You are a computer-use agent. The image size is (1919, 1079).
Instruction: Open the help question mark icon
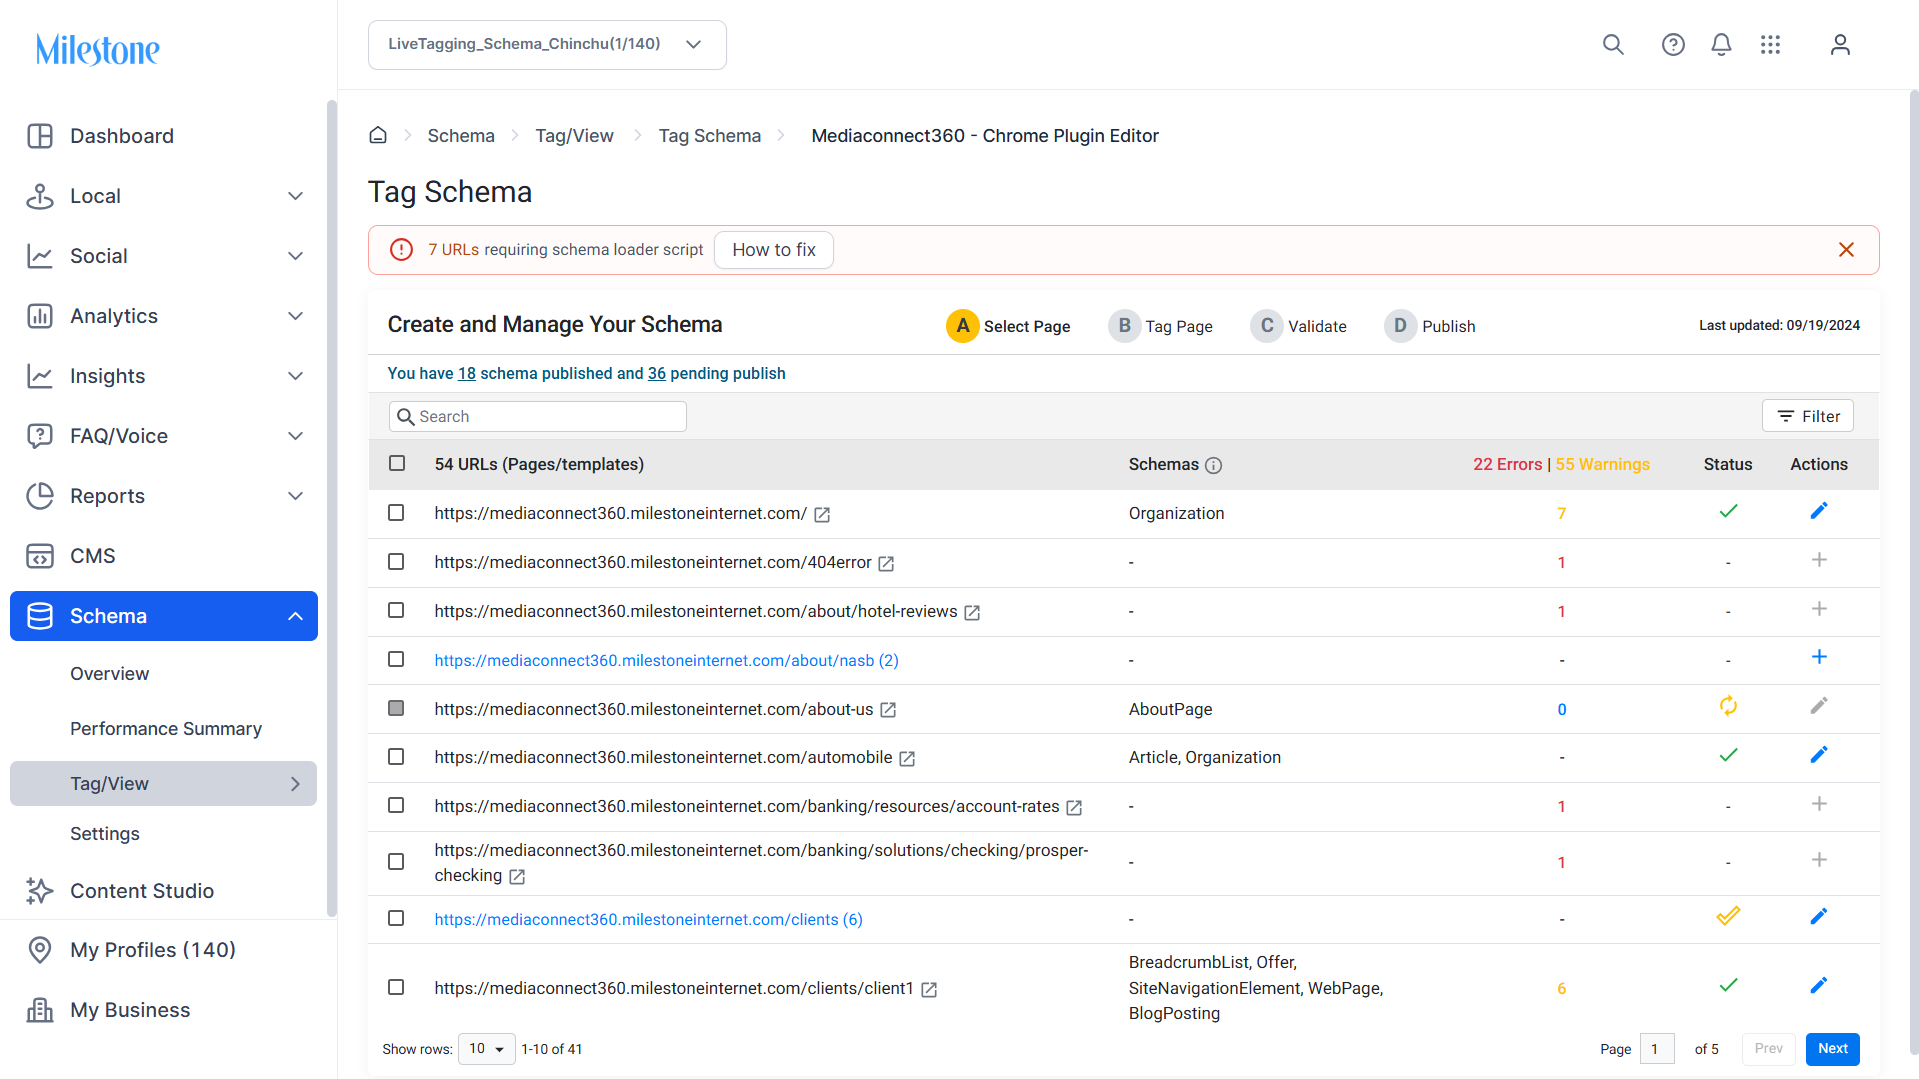click(1673, 45)
